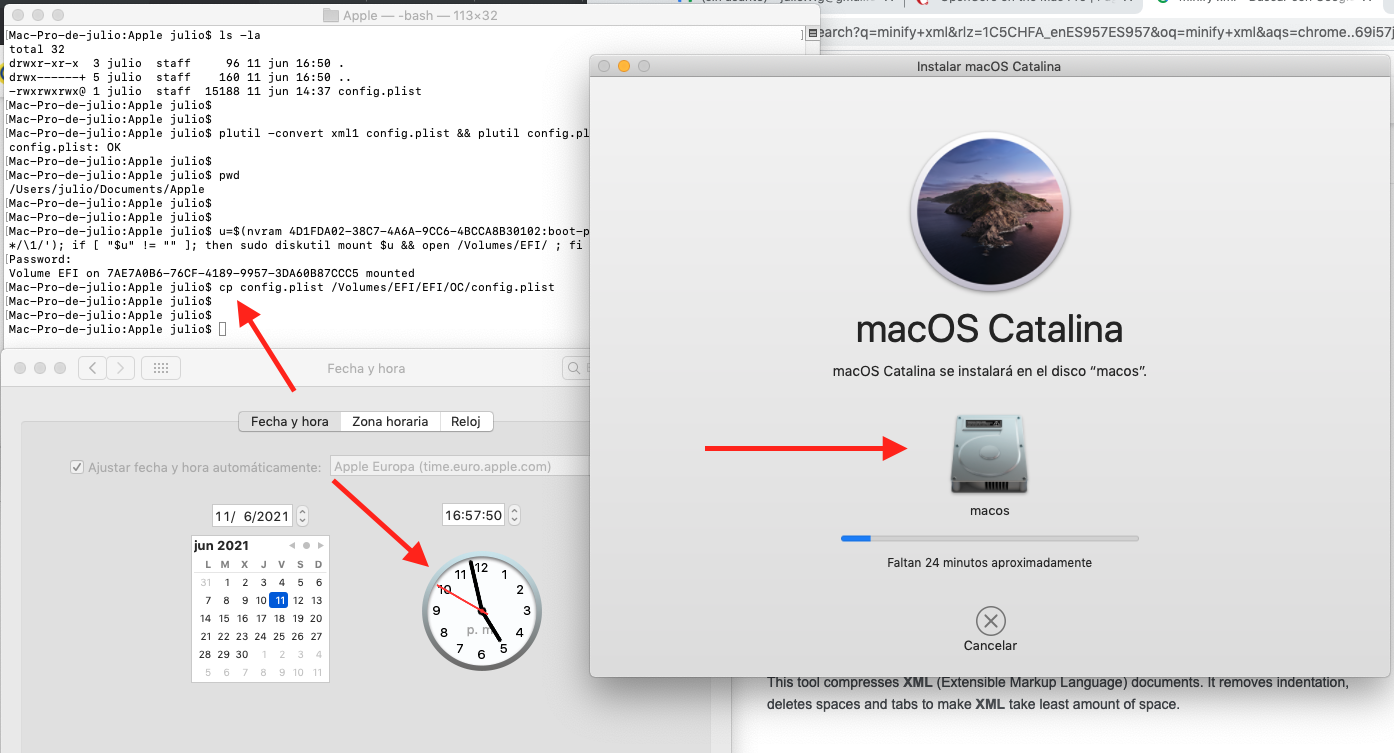Toggle Ajustar fecha y hora automáticamente checkbox
This screenshot has width=1394, height=753.
click(77, 467)
